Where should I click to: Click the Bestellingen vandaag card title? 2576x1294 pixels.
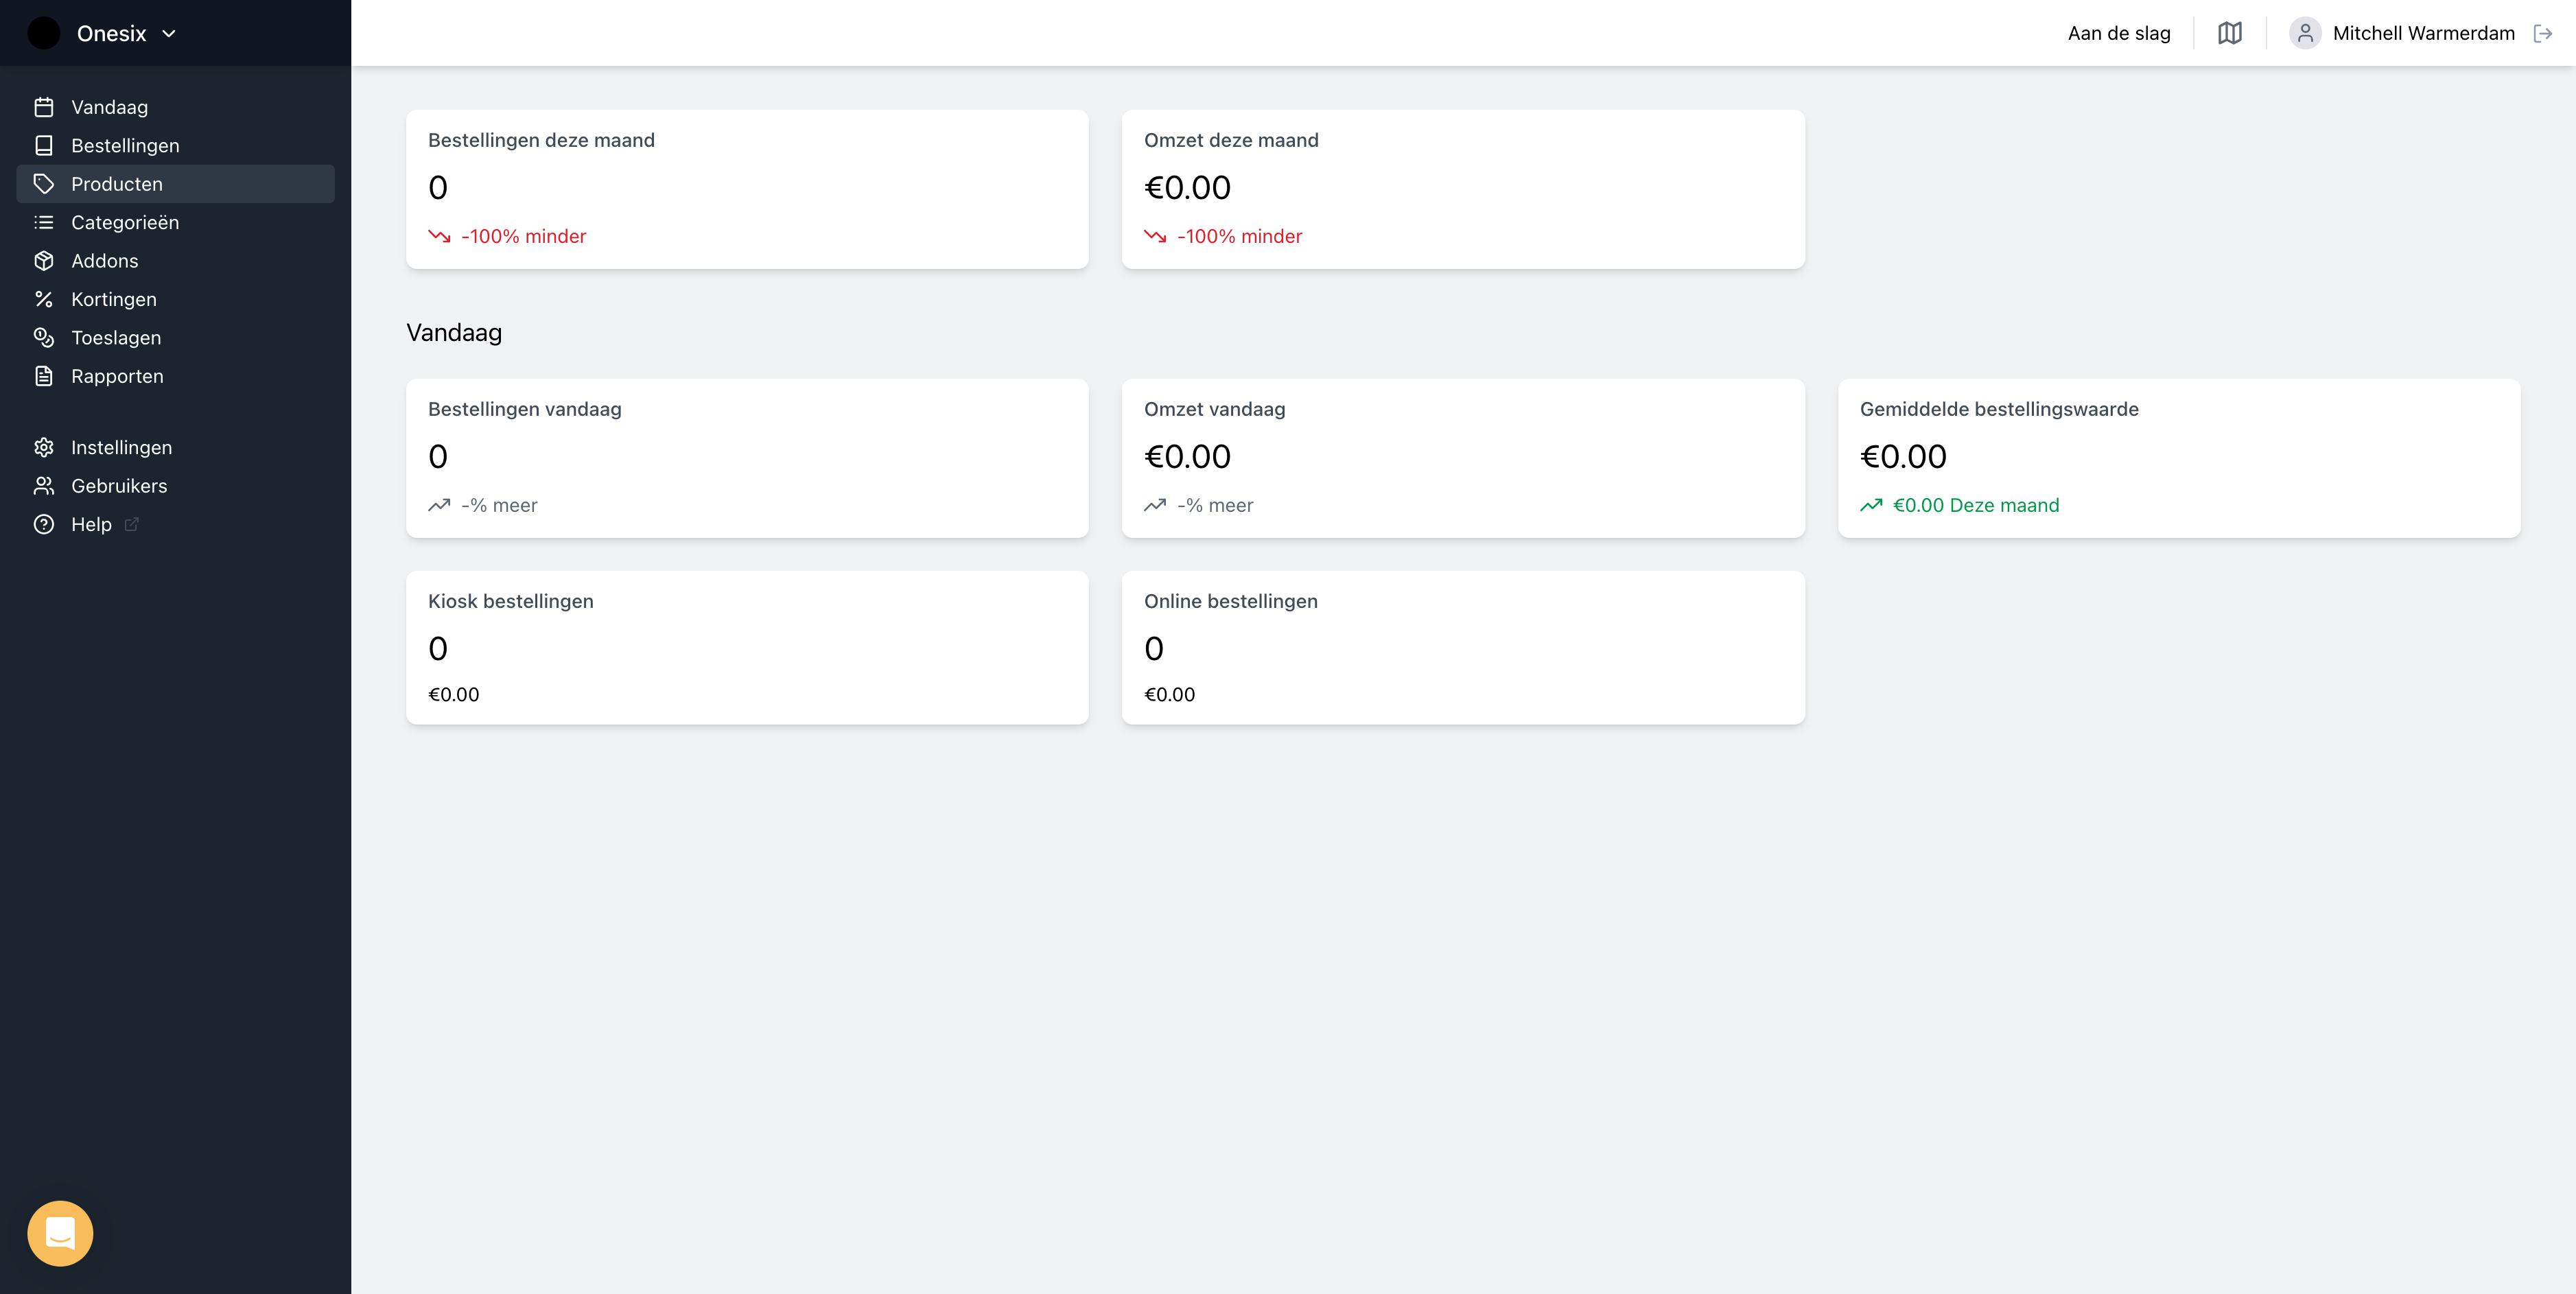pos(524,410)
